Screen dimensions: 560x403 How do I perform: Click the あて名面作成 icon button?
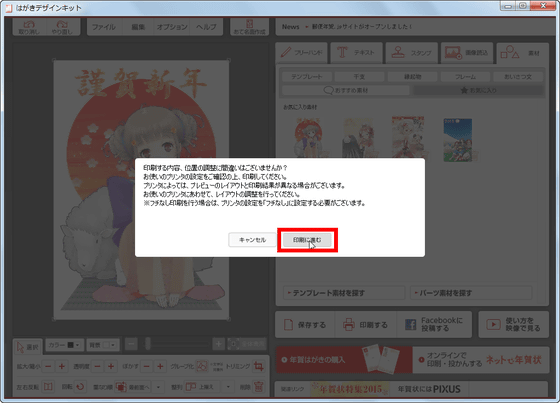point(249,27)
